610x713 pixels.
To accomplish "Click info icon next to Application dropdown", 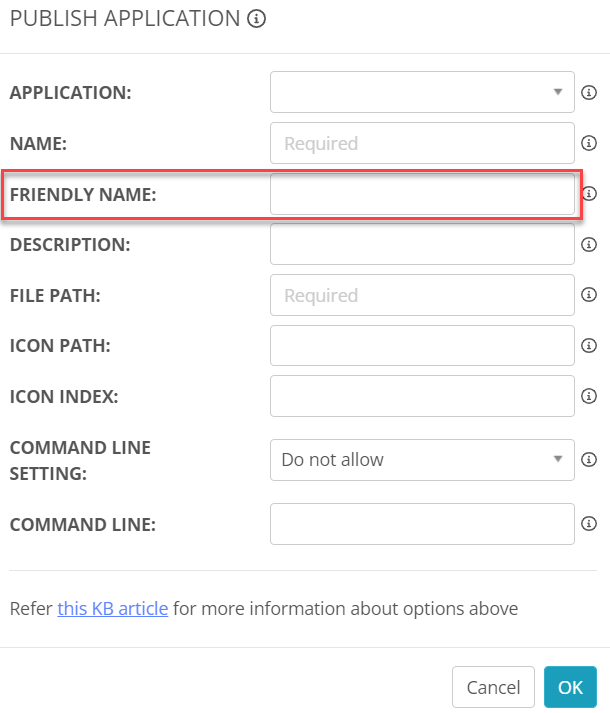I will 589,92.
